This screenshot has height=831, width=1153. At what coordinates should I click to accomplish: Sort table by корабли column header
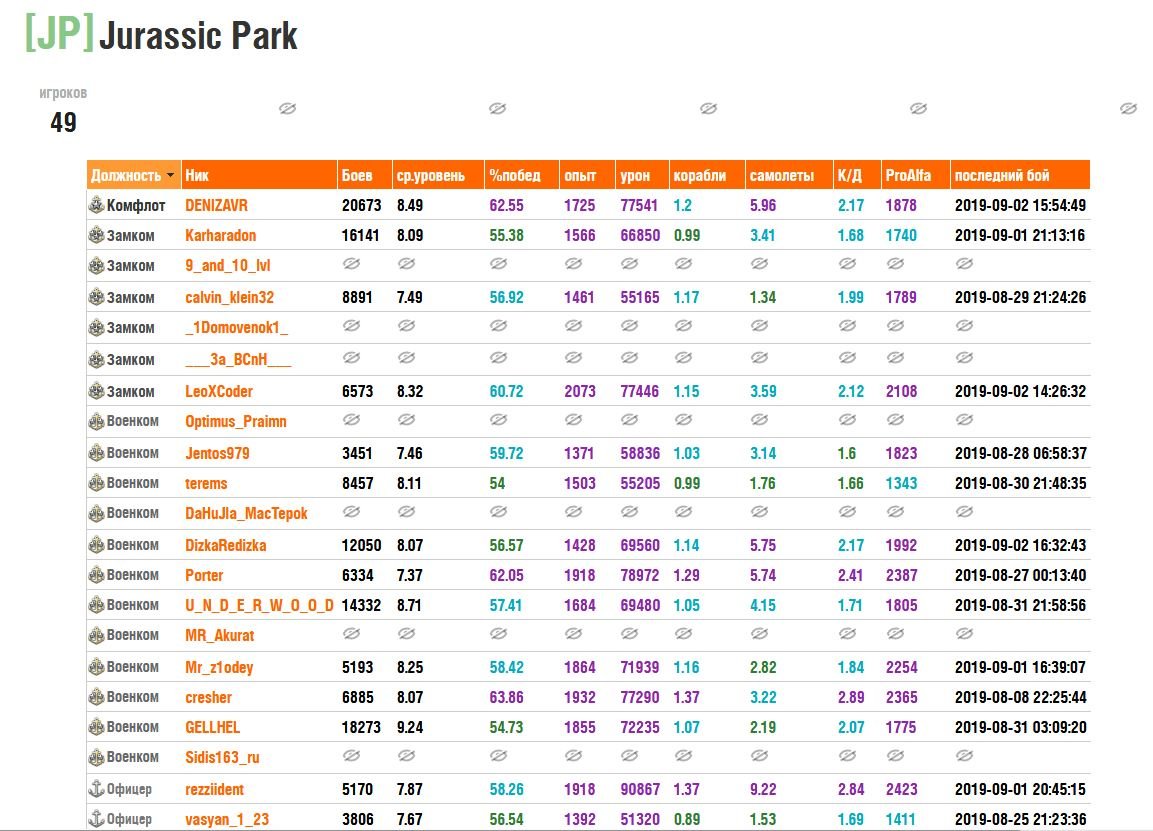pyautogui.click(x=707, y=175)
